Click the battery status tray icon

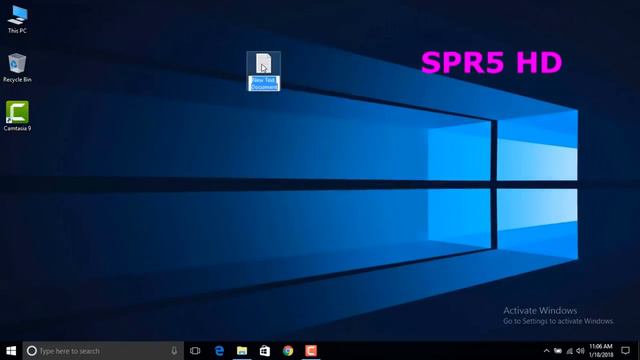pos(558,351)
